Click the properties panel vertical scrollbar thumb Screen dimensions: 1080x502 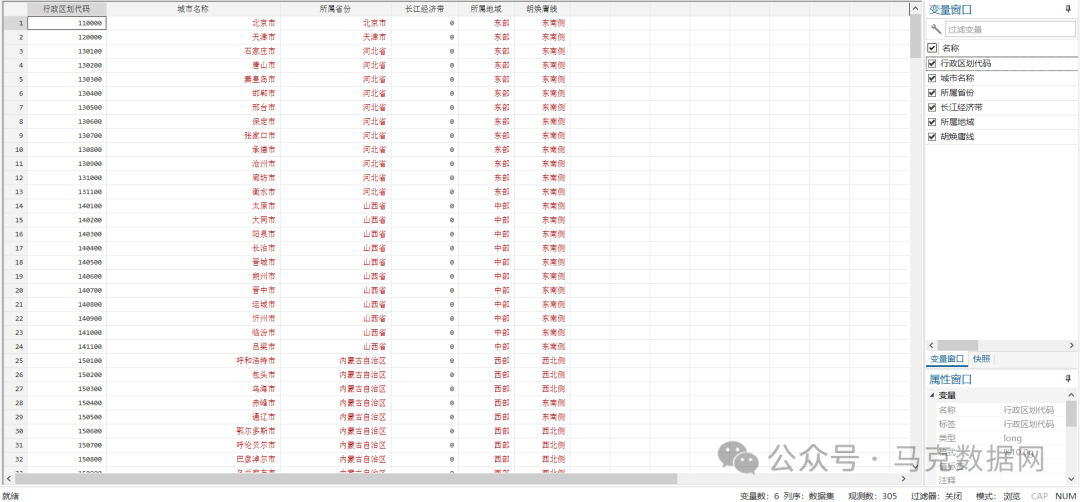tap(1071, 414)
